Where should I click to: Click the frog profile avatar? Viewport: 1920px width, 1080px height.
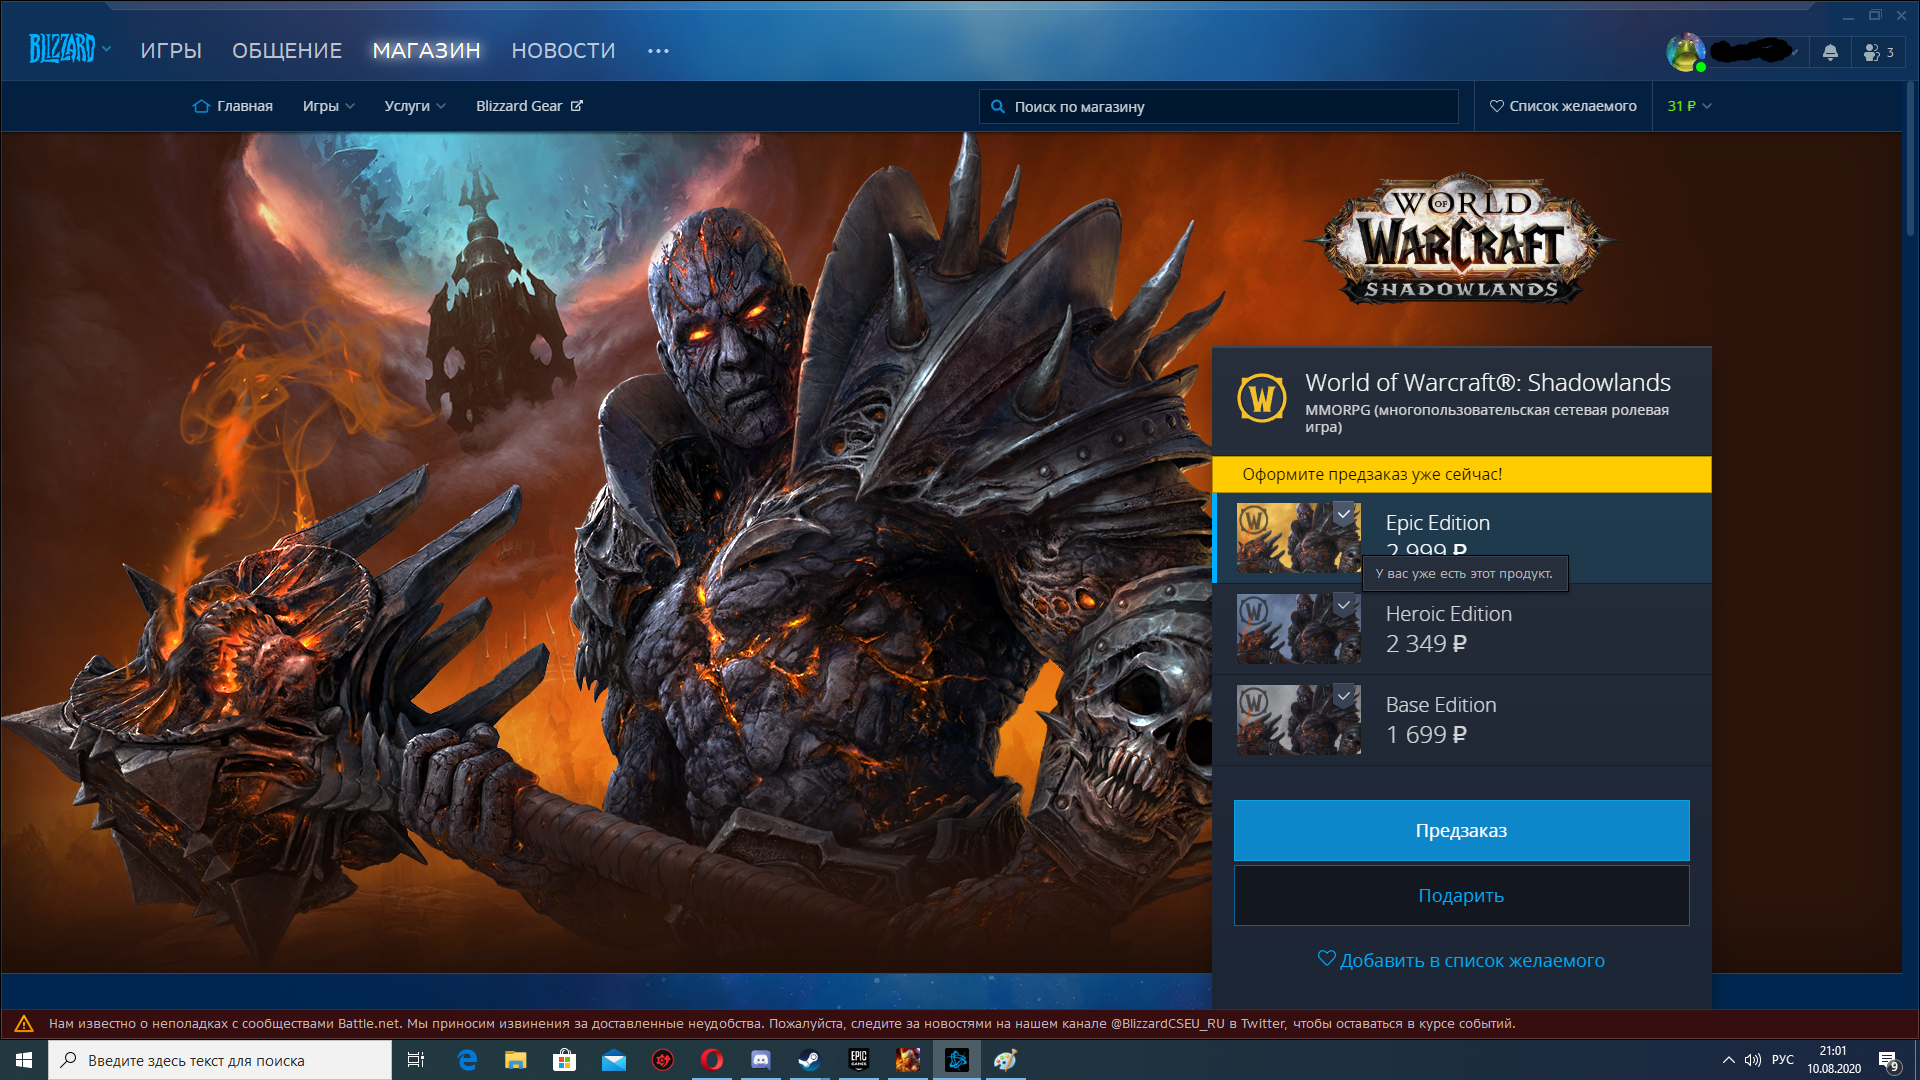[x=1686, y=52]
